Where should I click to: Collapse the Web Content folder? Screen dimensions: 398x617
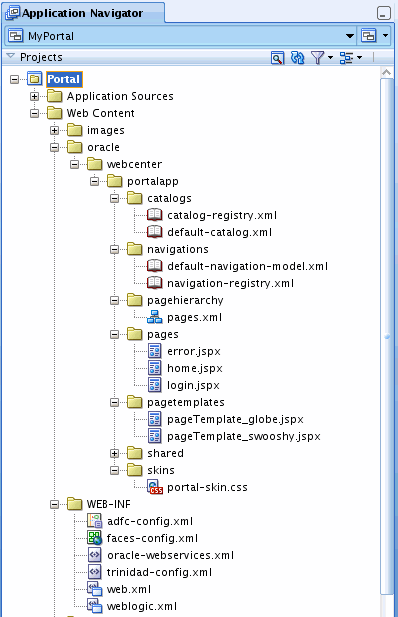35,113
